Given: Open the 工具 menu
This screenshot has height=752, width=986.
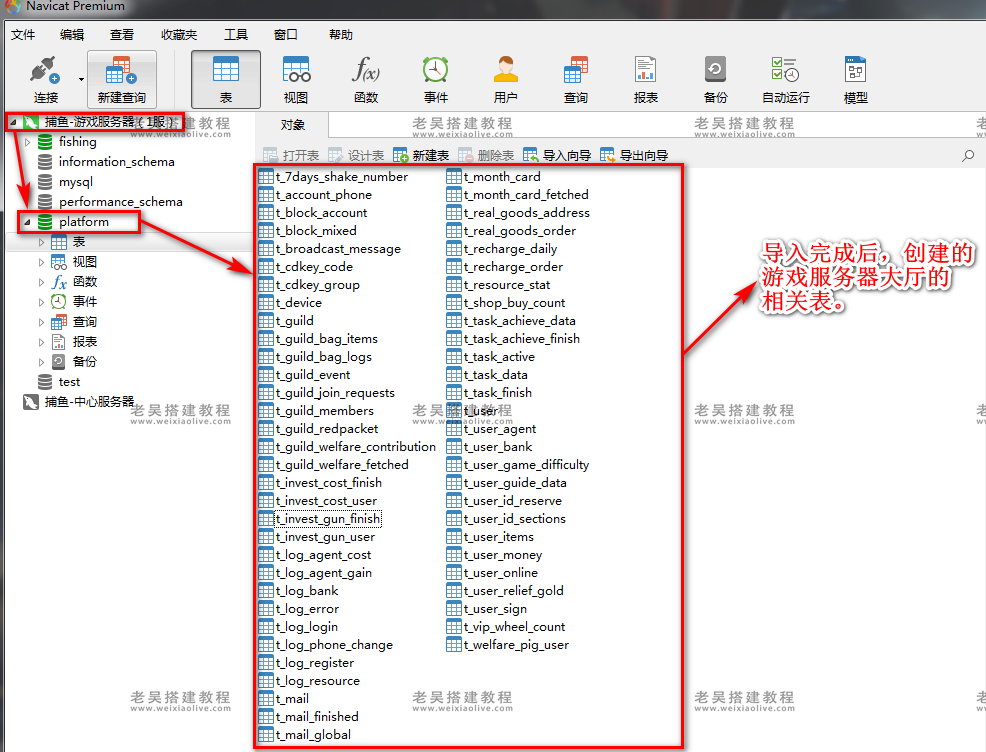Looking at the screenshot, I should click(x=236, y=35).
